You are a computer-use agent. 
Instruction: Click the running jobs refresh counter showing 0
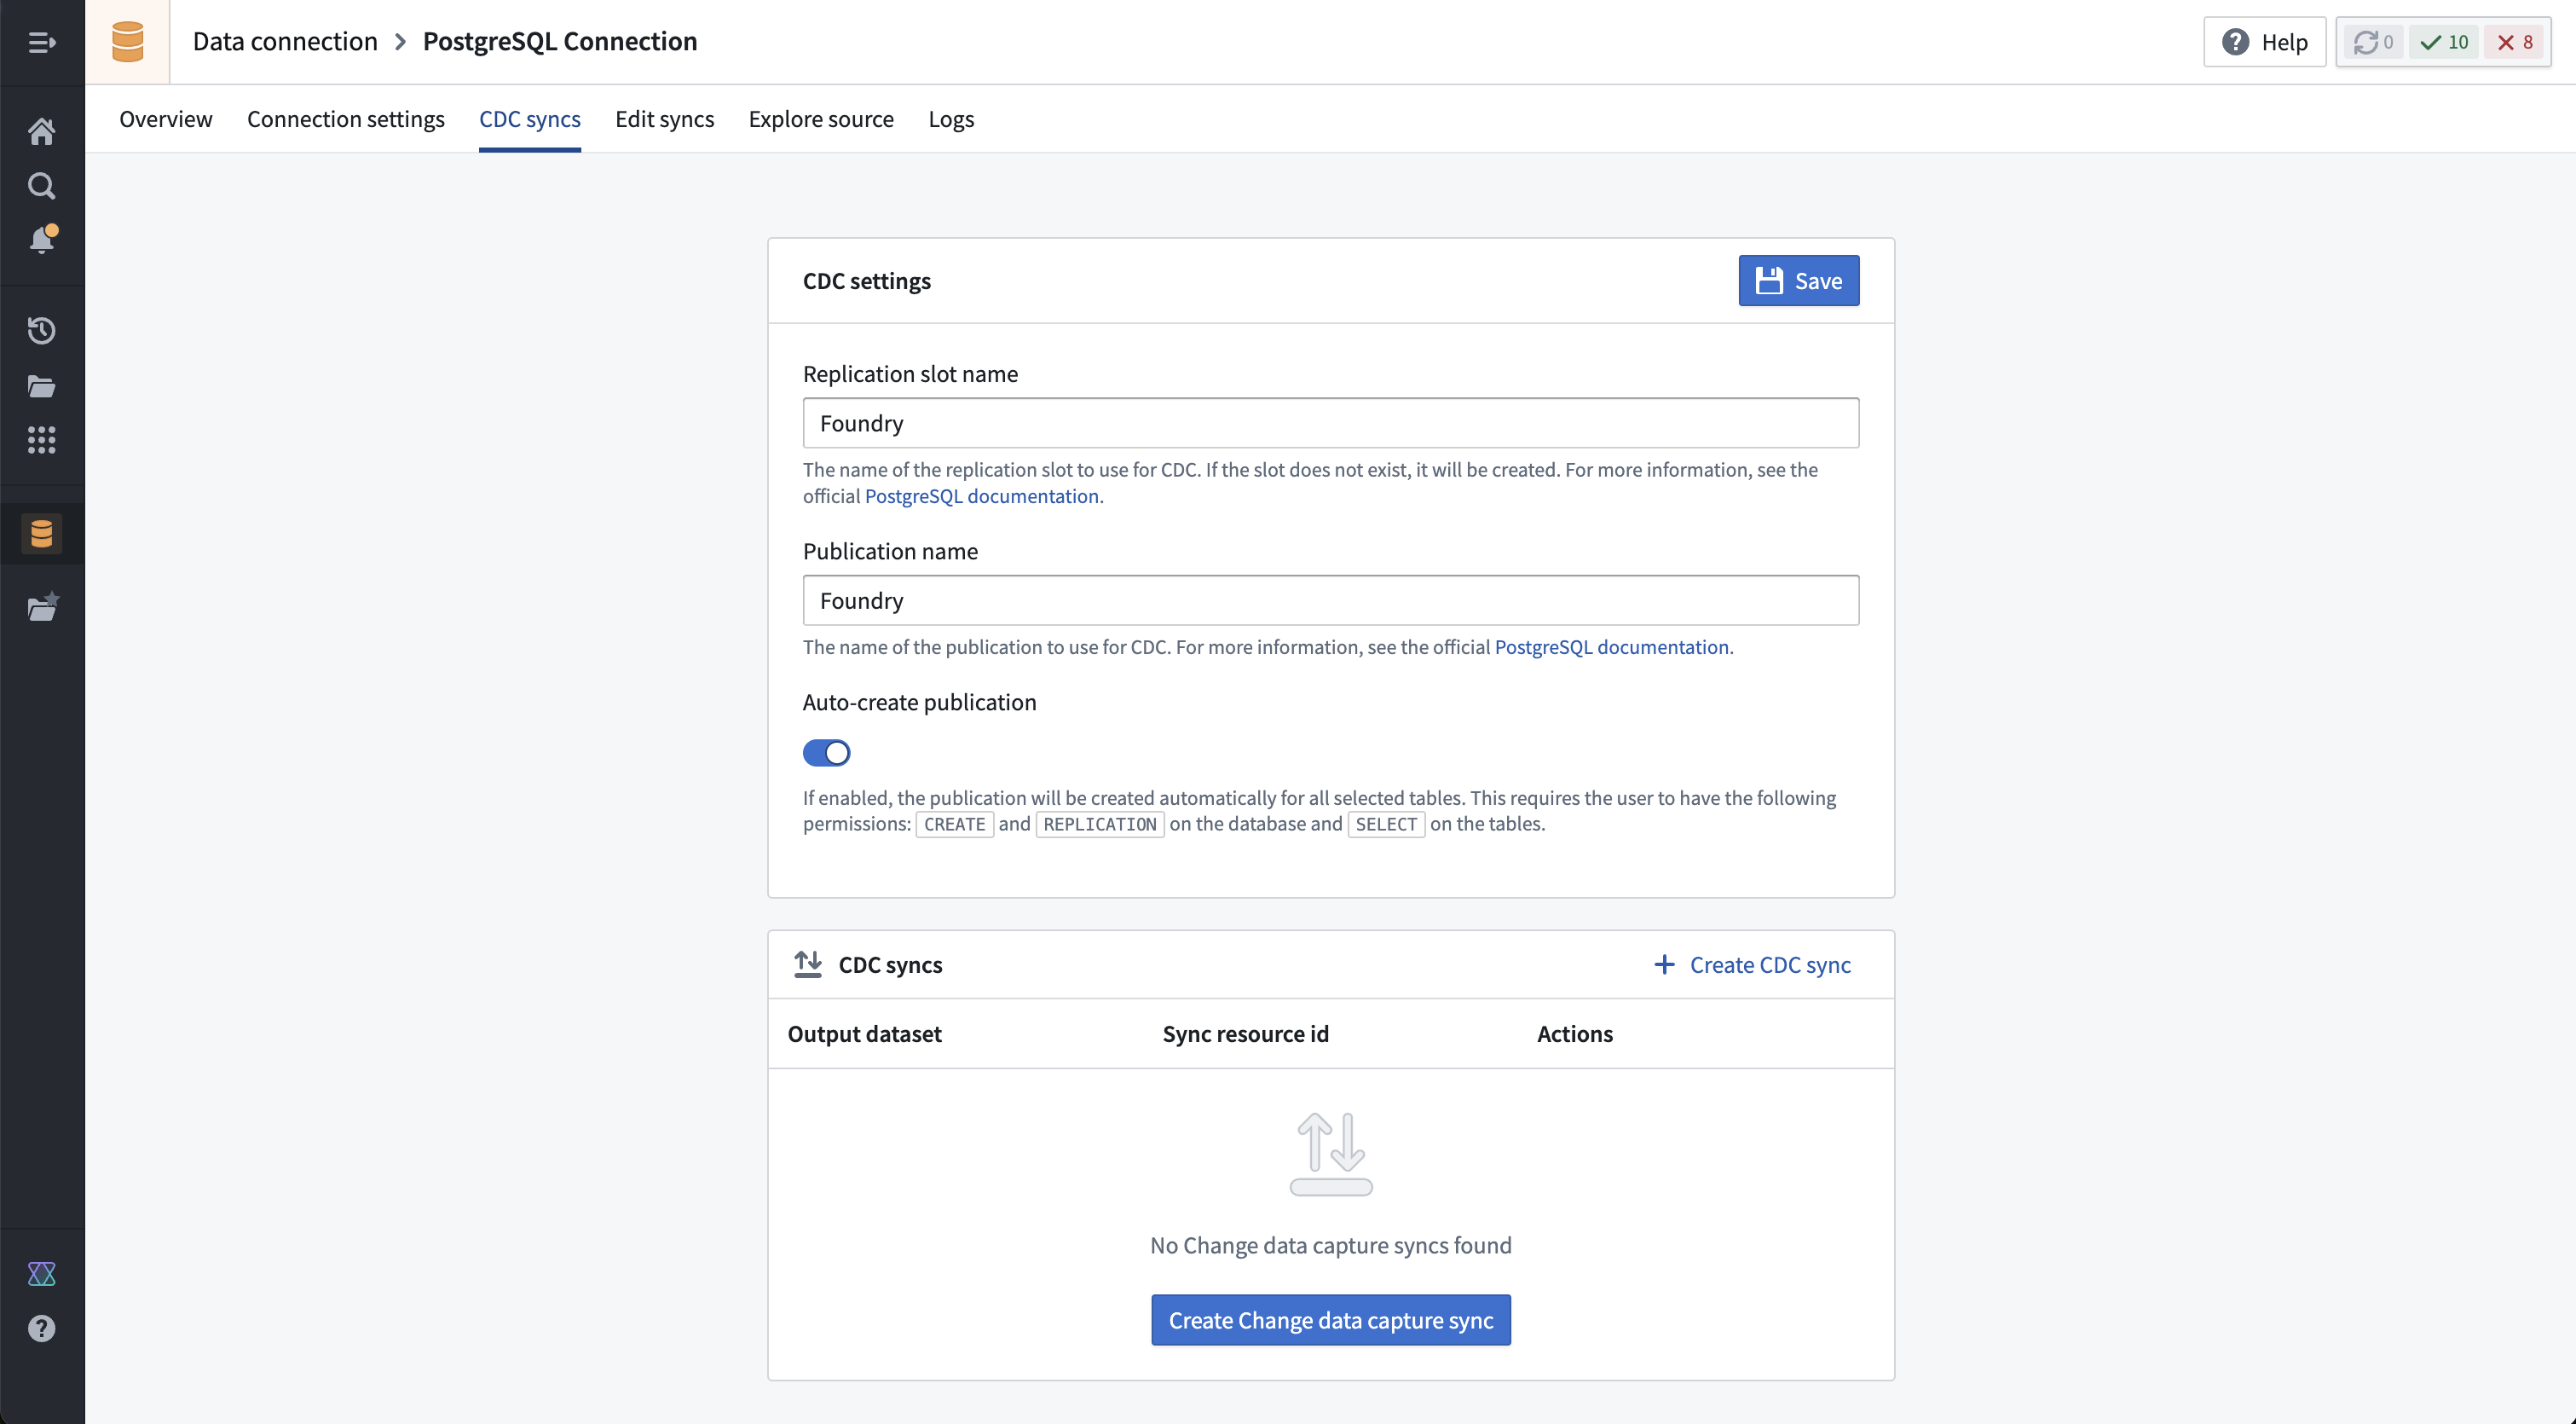click(2373, 42)
